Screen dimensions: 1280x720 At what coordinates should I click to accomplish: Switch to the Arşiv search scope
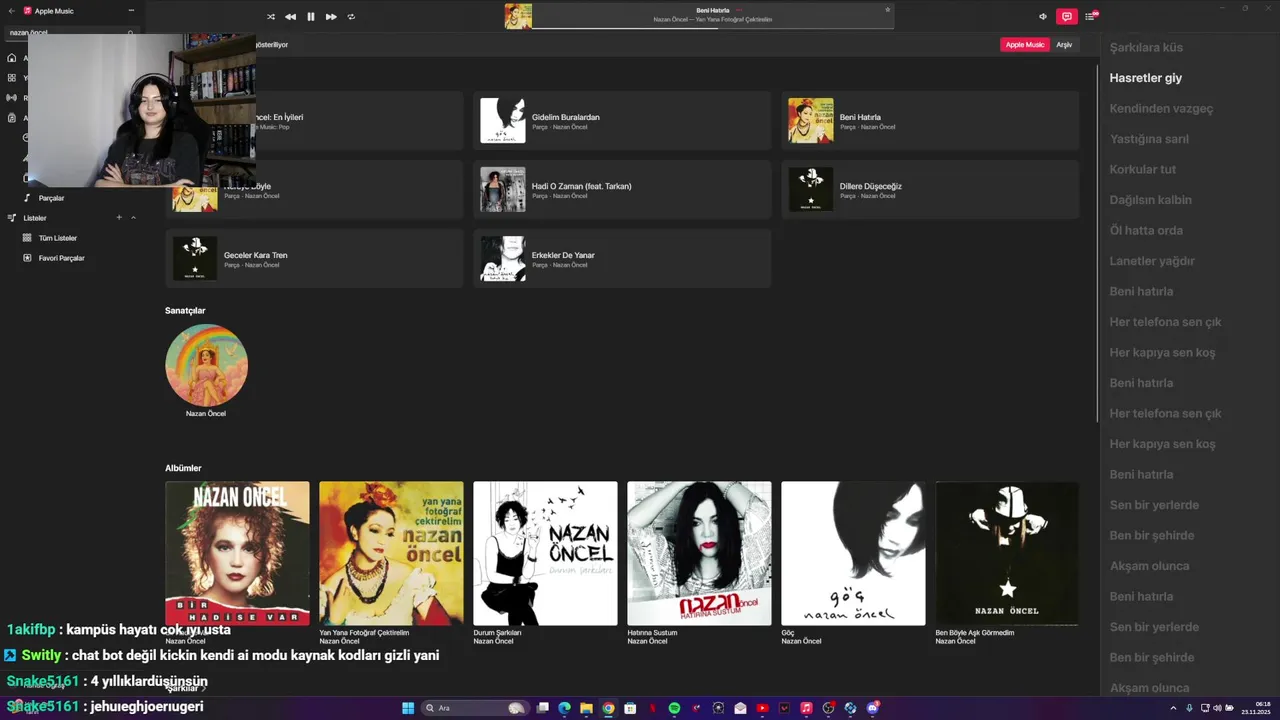pyautogui.click(x=1064, y=45)
